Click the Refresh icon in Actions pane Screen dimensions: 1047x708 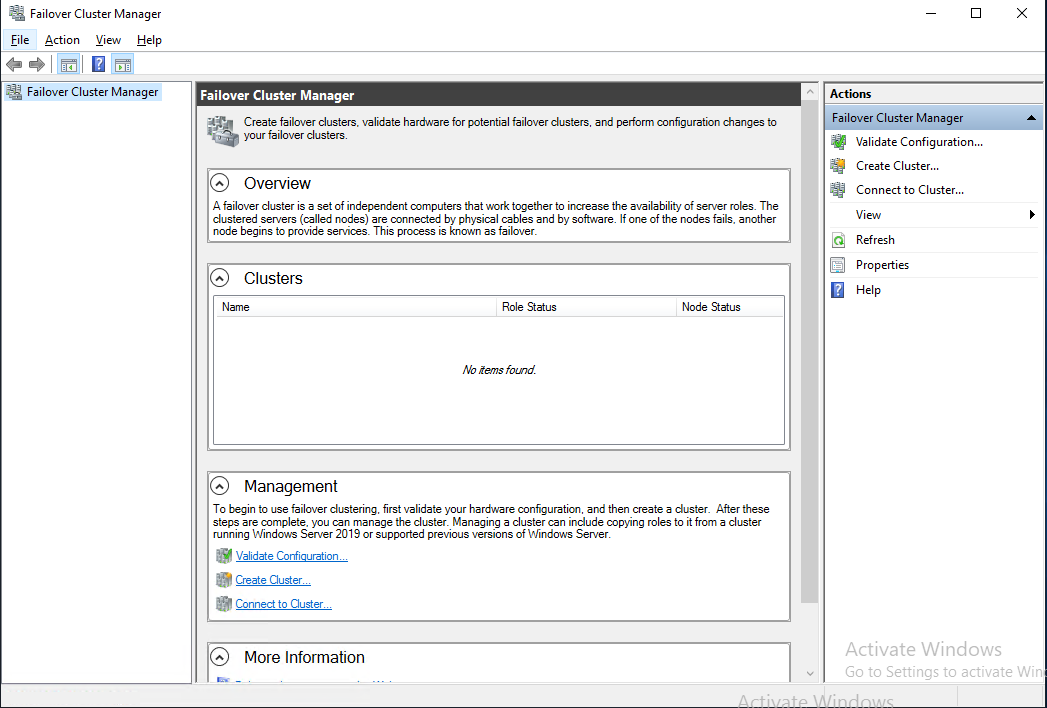click(x=838, y=240)
